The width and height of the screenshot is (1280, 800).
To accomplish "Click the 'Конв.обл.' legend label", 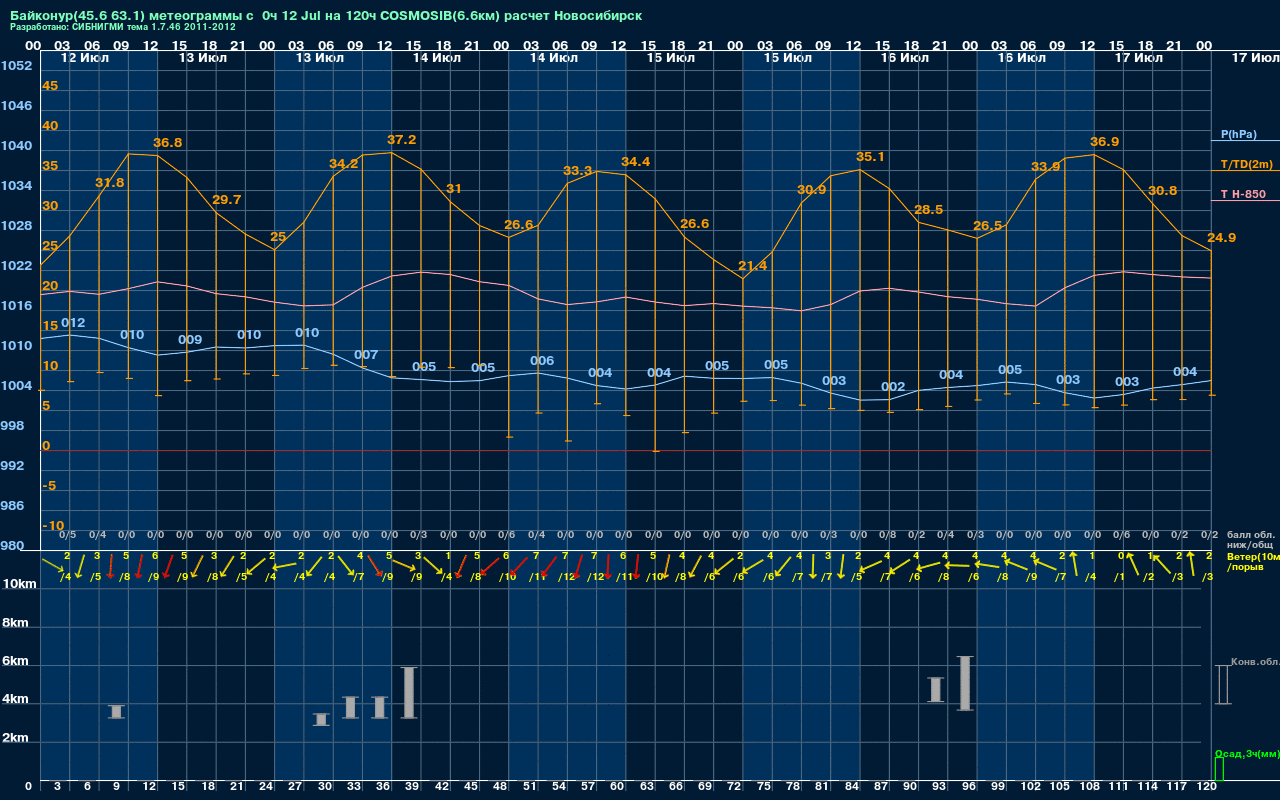I will click(1255, 662).
